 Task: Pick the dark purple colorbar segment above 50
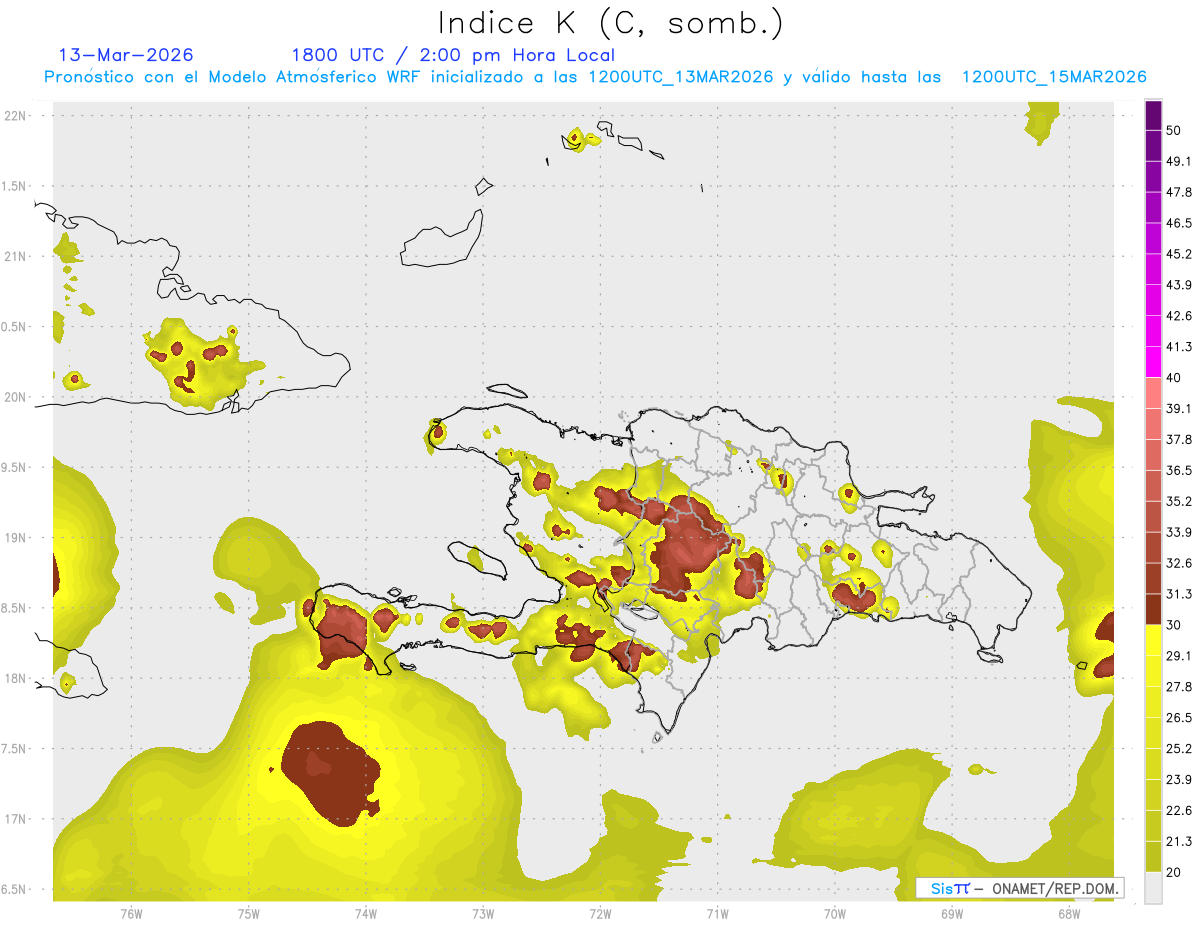[x=1153, y=116]
